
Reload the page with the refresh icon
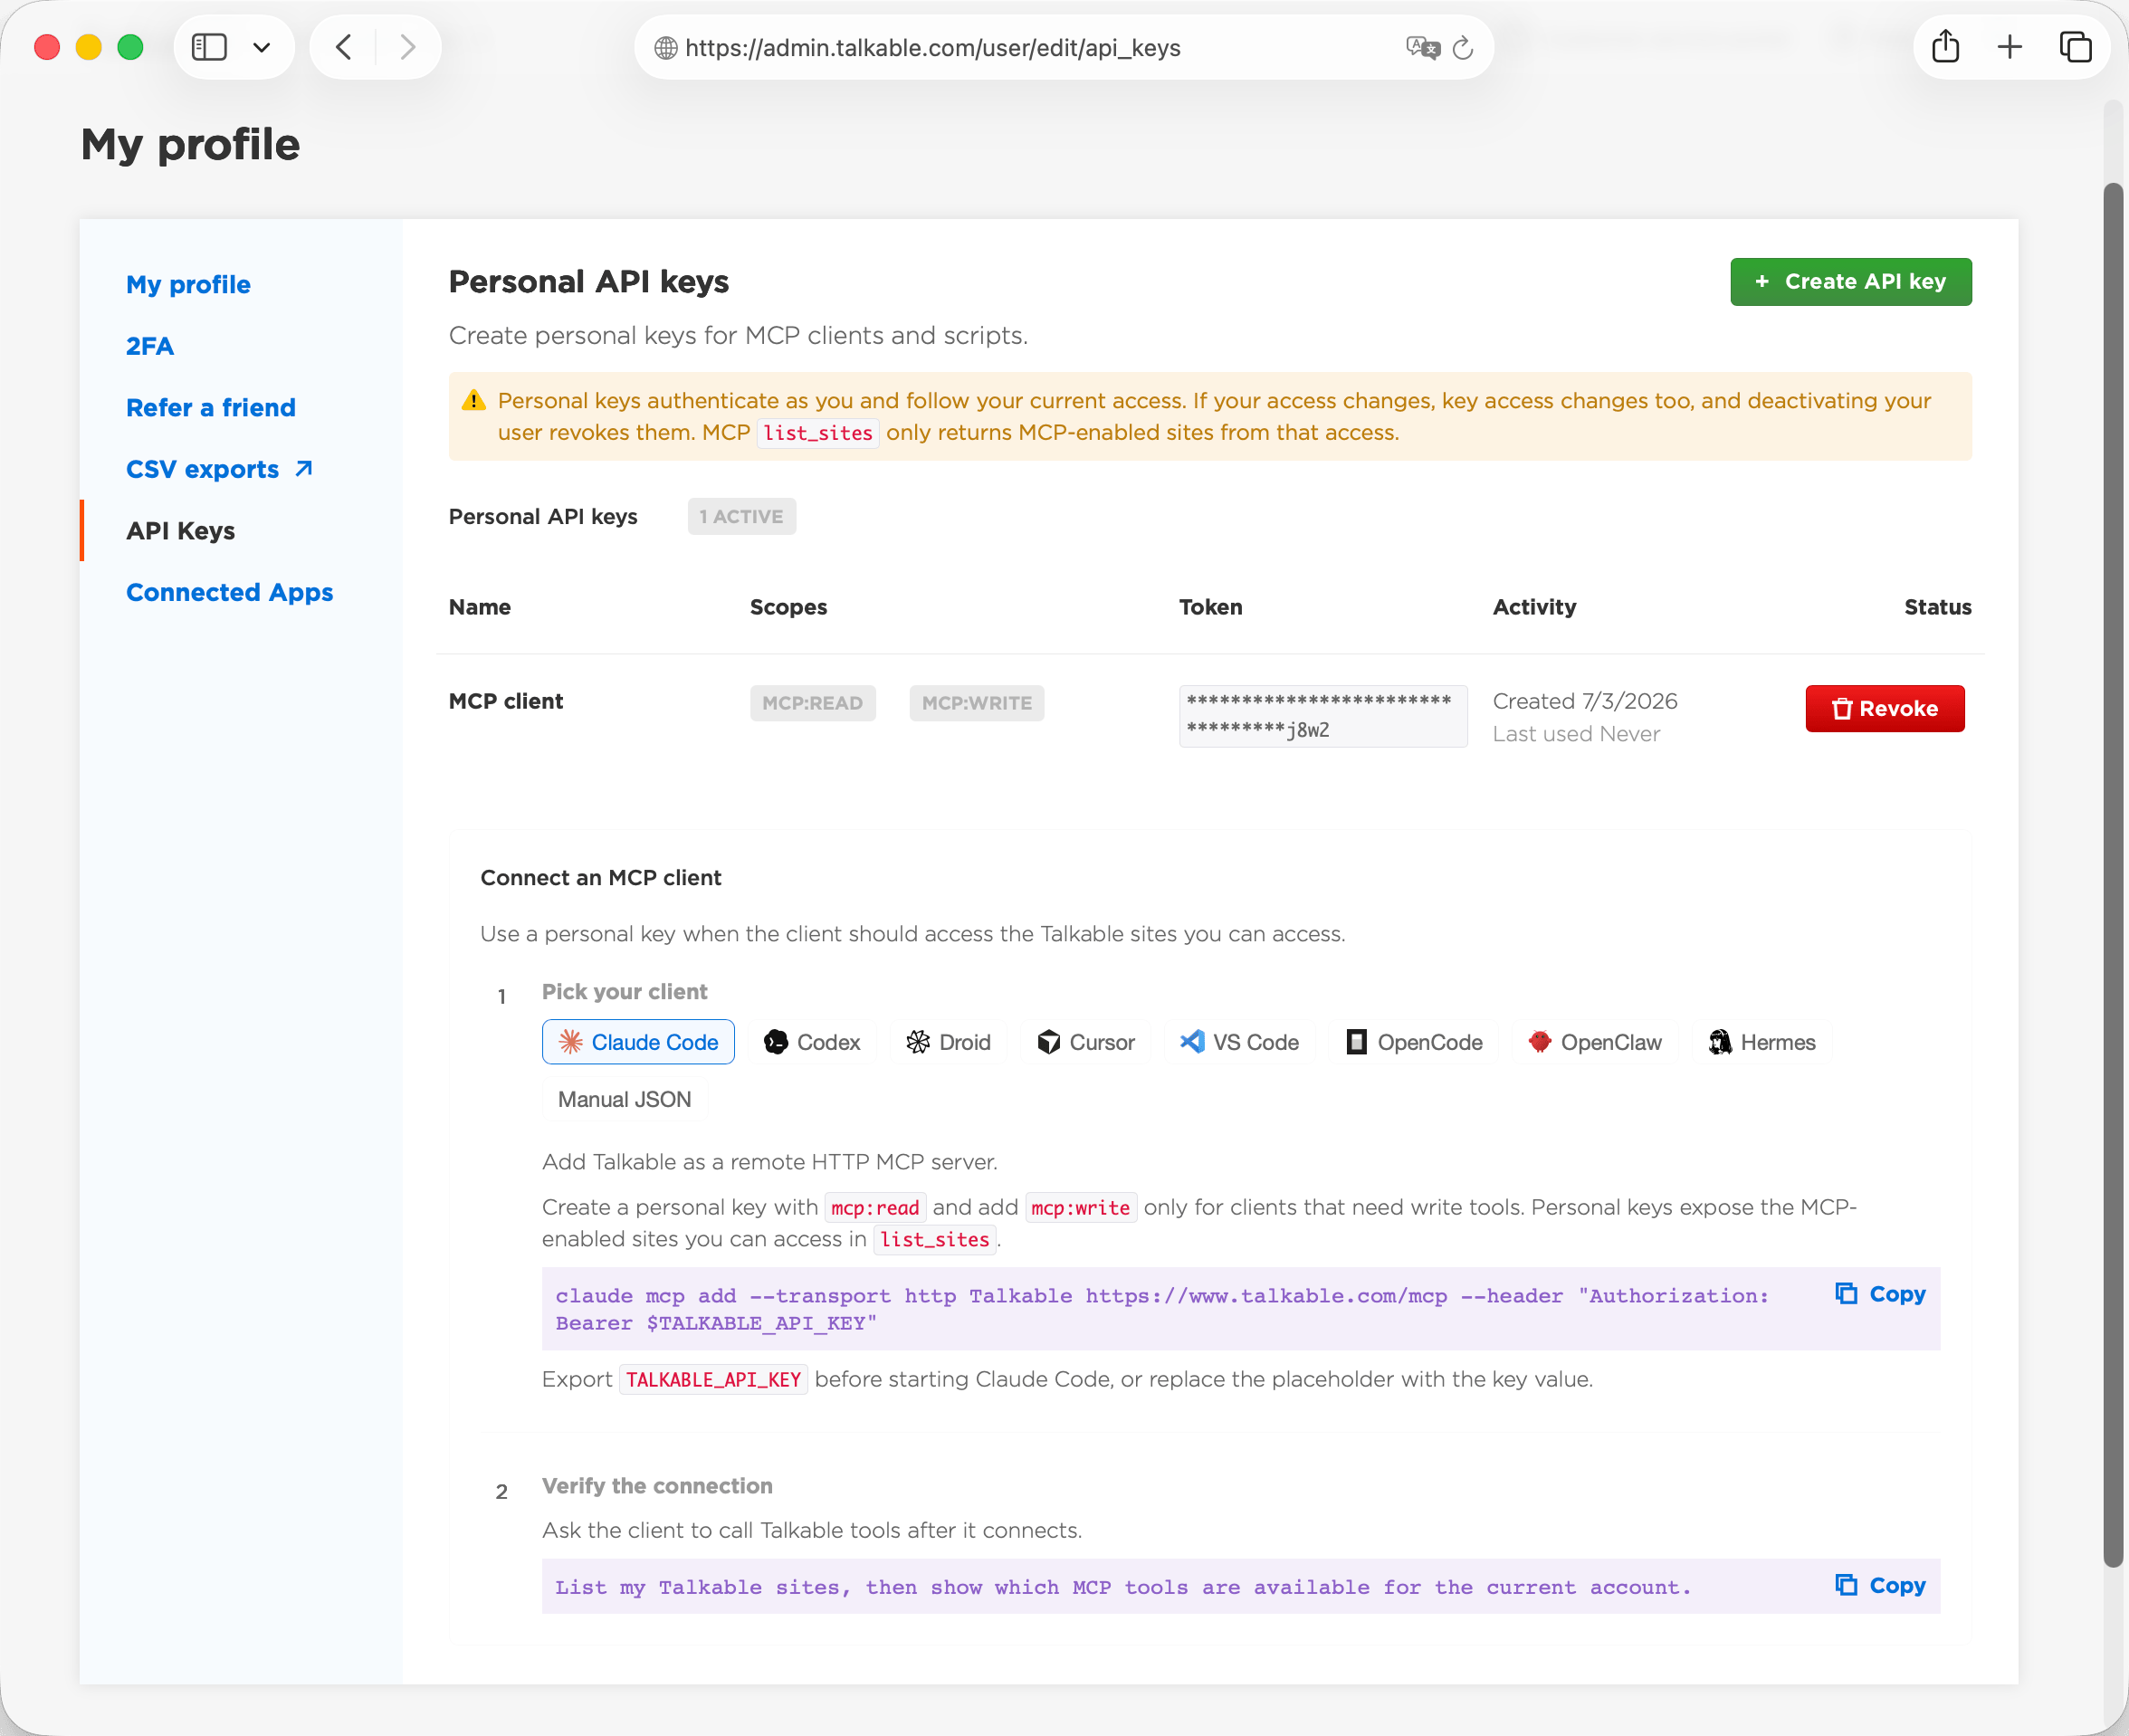point(1463,47)
